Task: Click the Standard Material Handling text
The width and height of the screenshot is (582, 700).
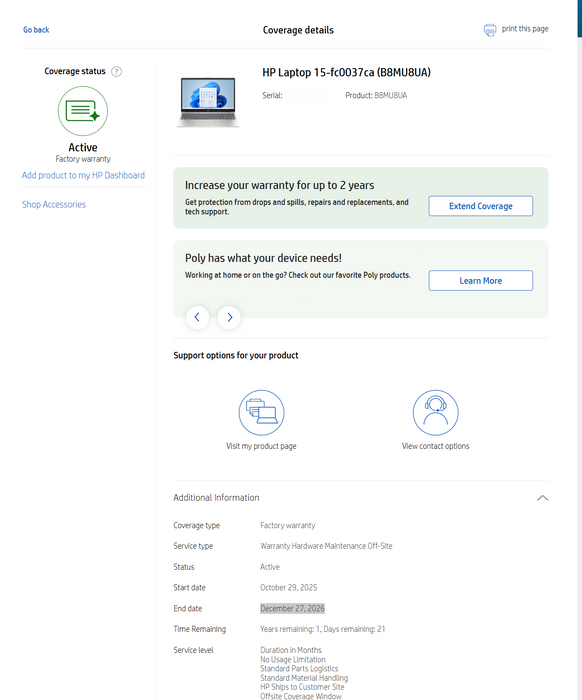Action: [x=304, y=678]
